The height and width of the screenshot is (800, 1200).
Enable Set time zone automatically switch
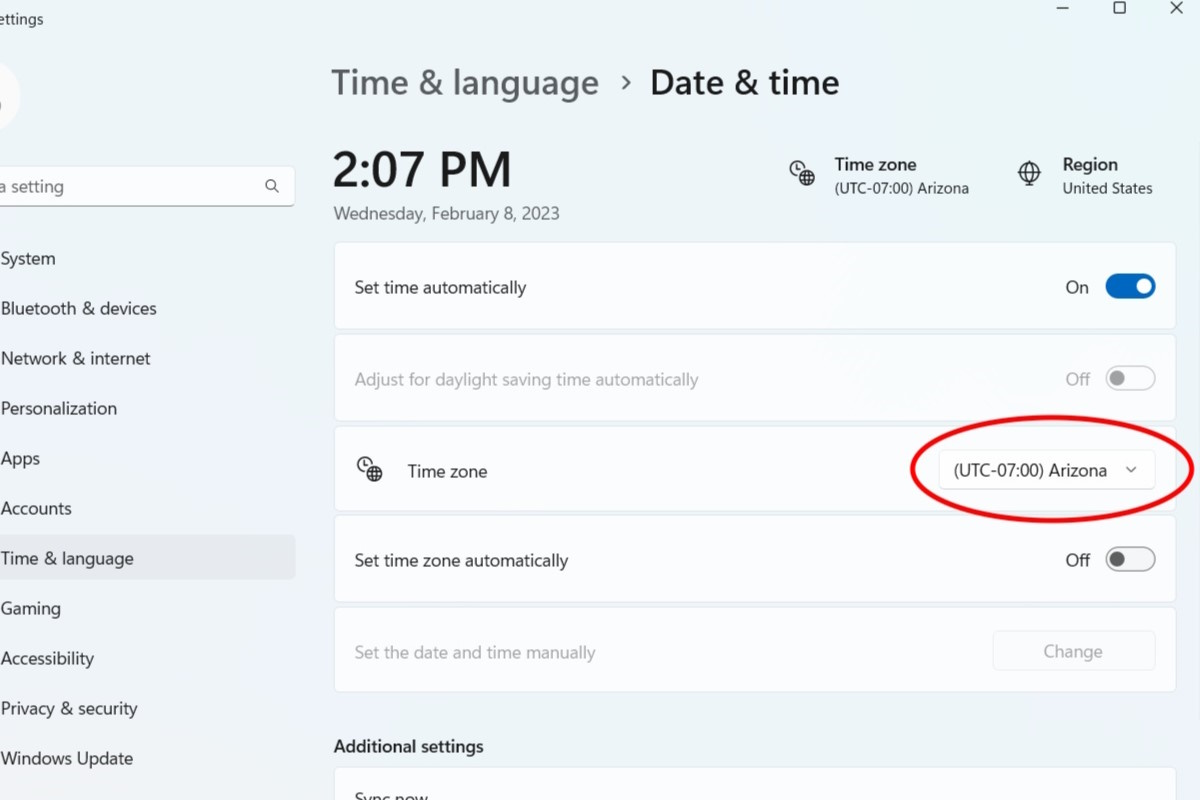(1130, 560)
